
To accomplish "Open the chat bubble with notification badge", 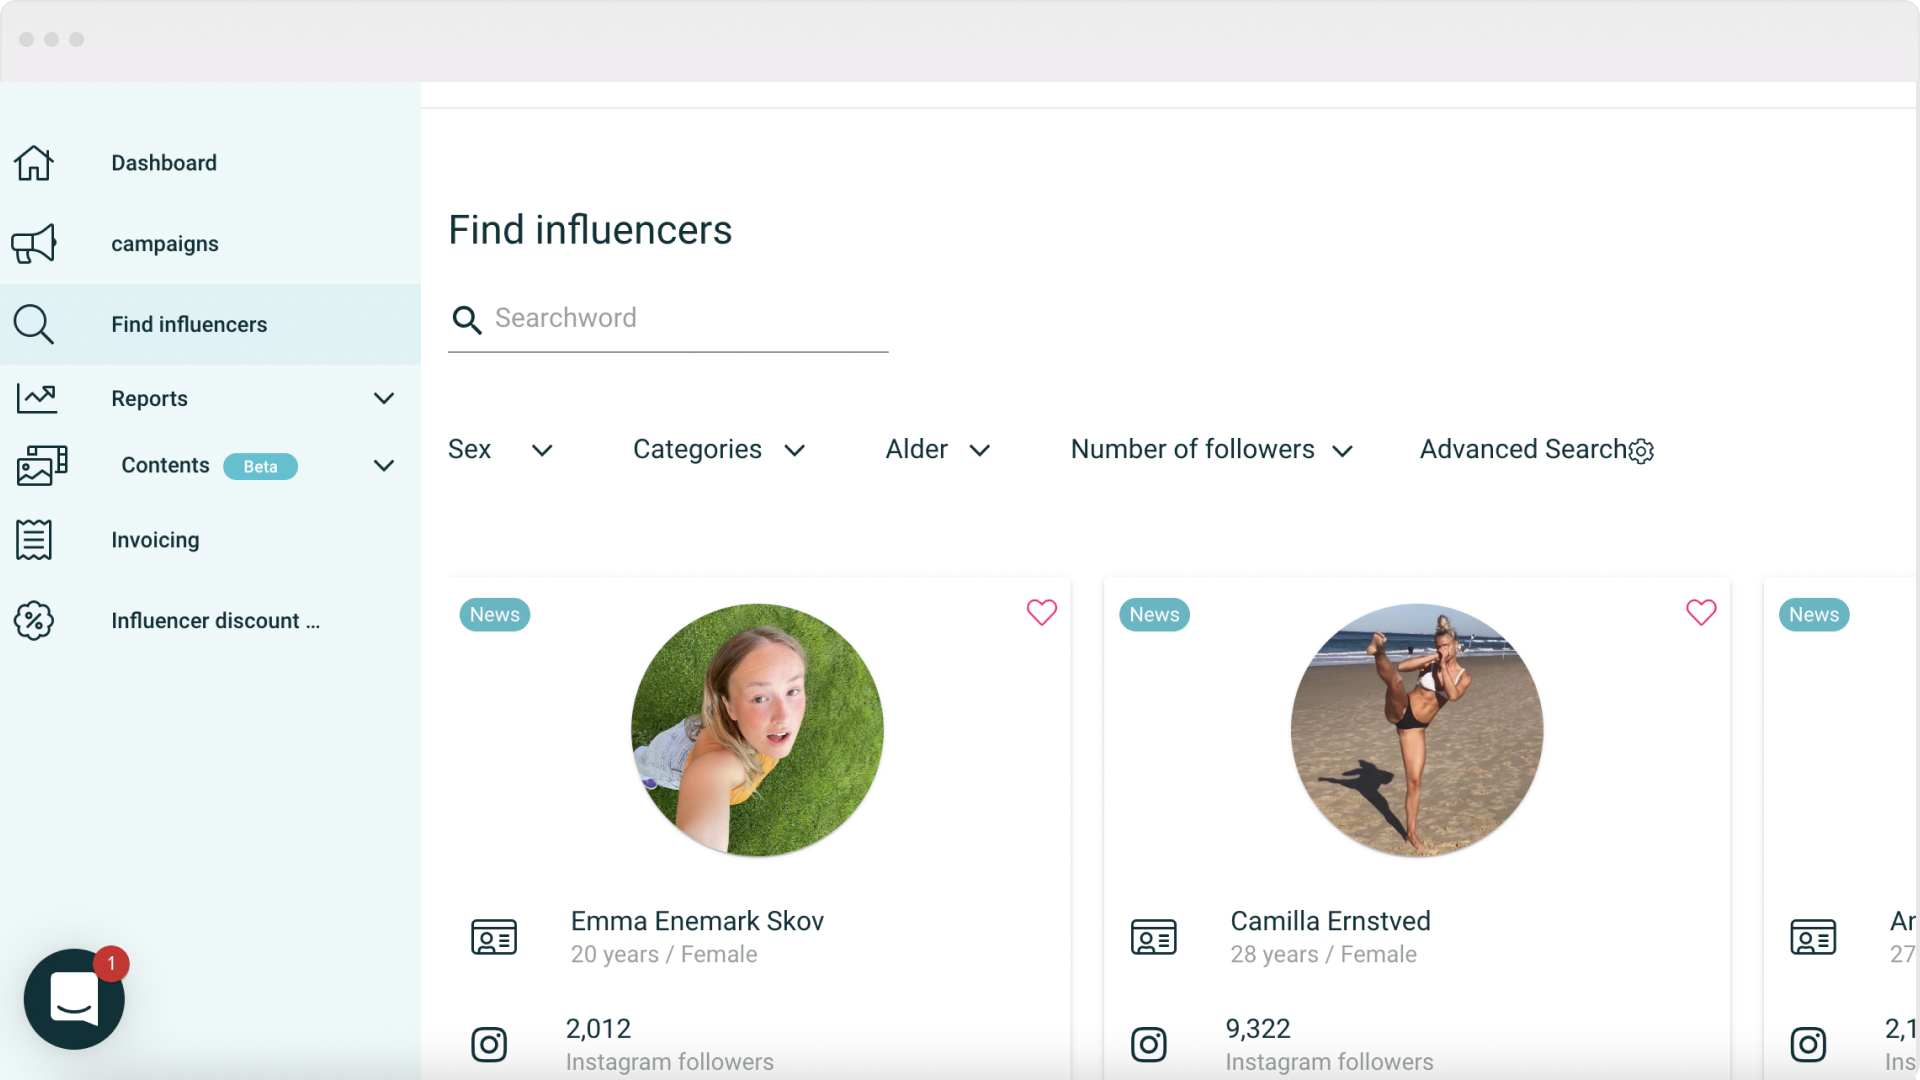I will (x=73, y=997).
